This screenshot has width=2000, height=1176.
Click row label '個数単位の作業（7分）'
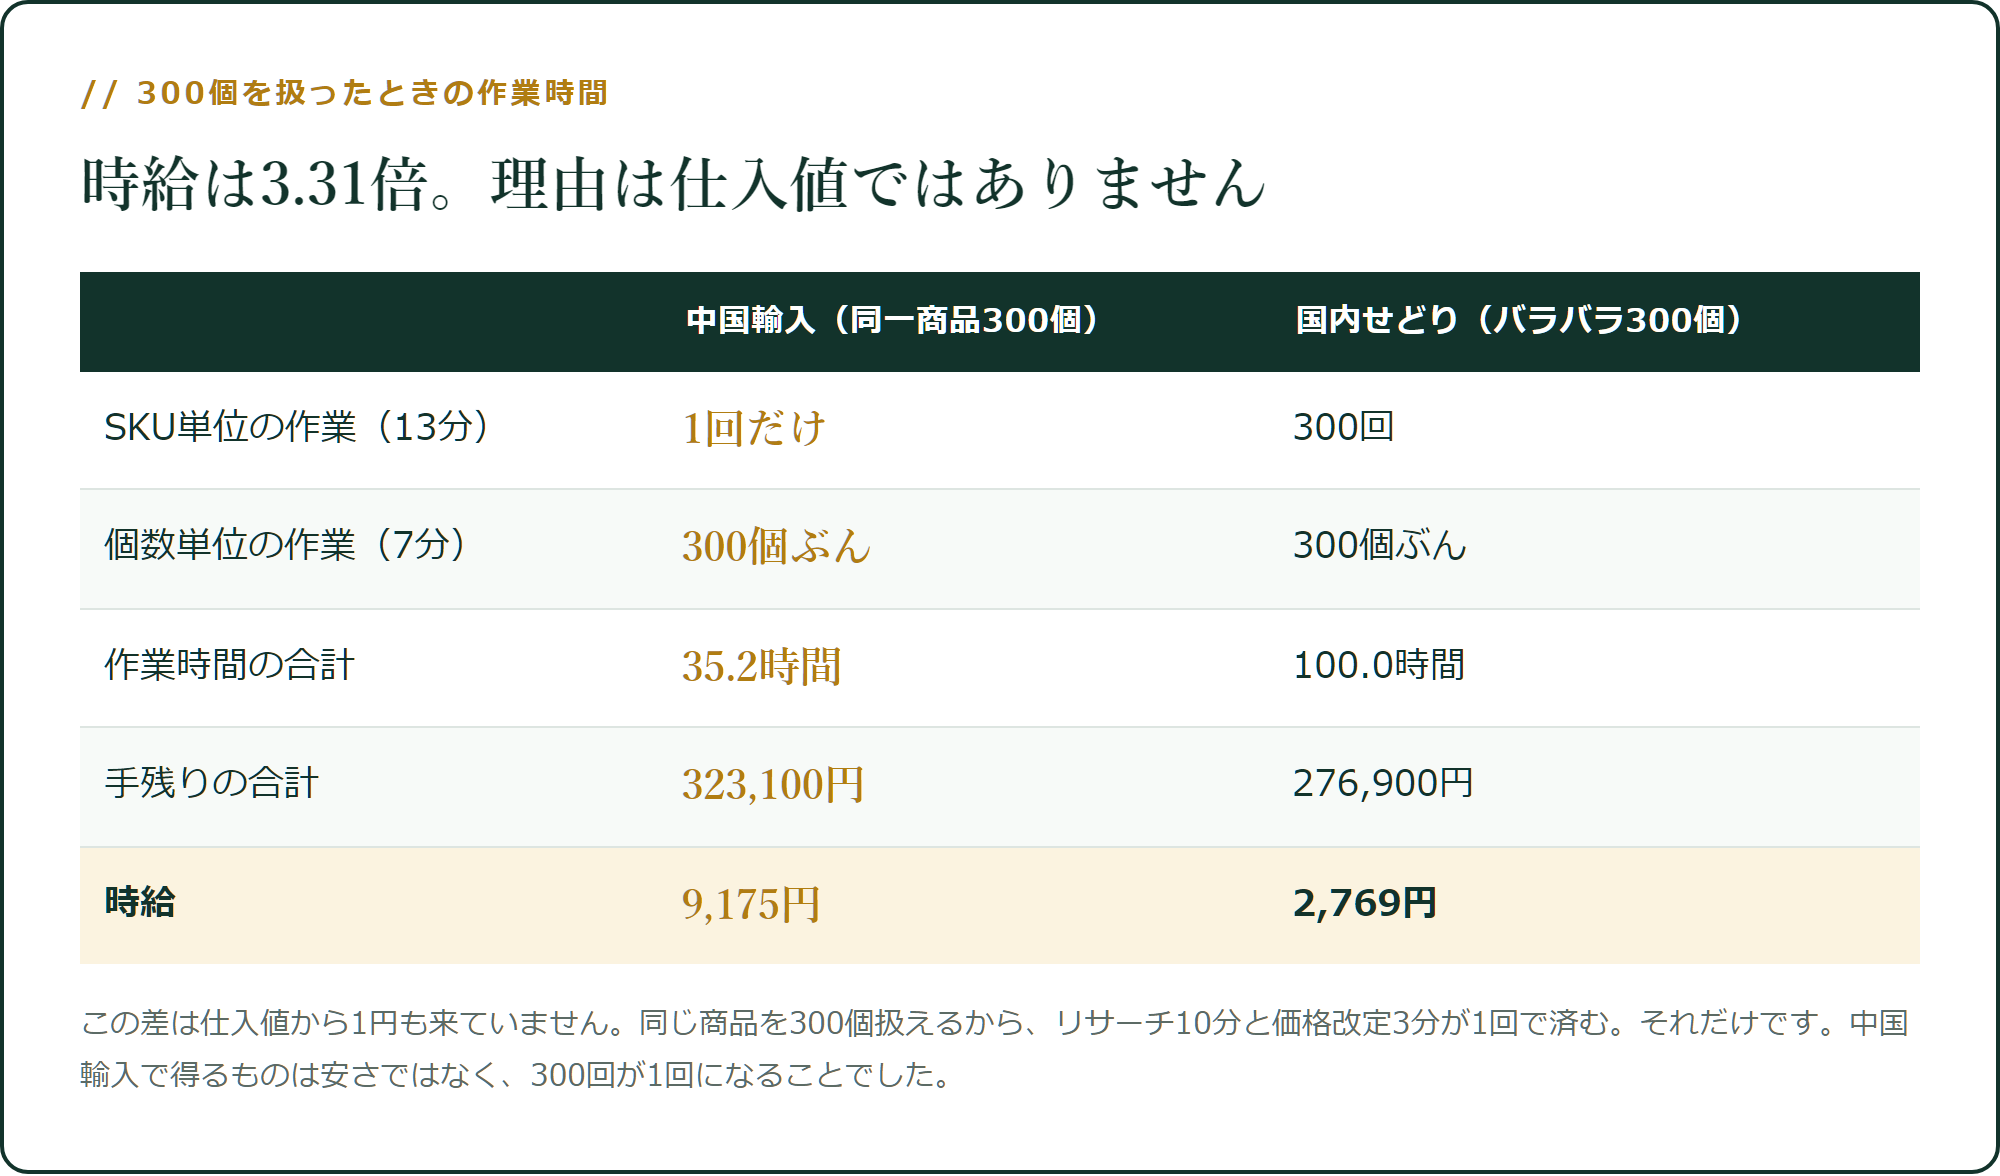286,545
